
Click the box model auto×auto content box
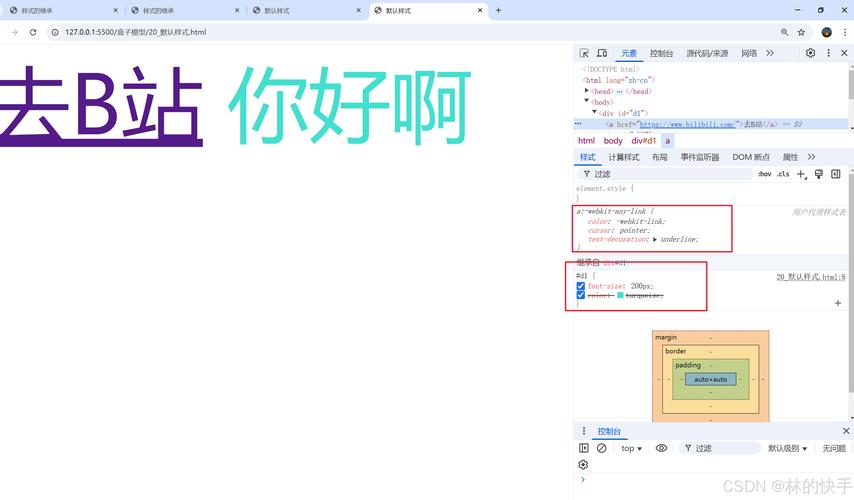pos(711,379)
